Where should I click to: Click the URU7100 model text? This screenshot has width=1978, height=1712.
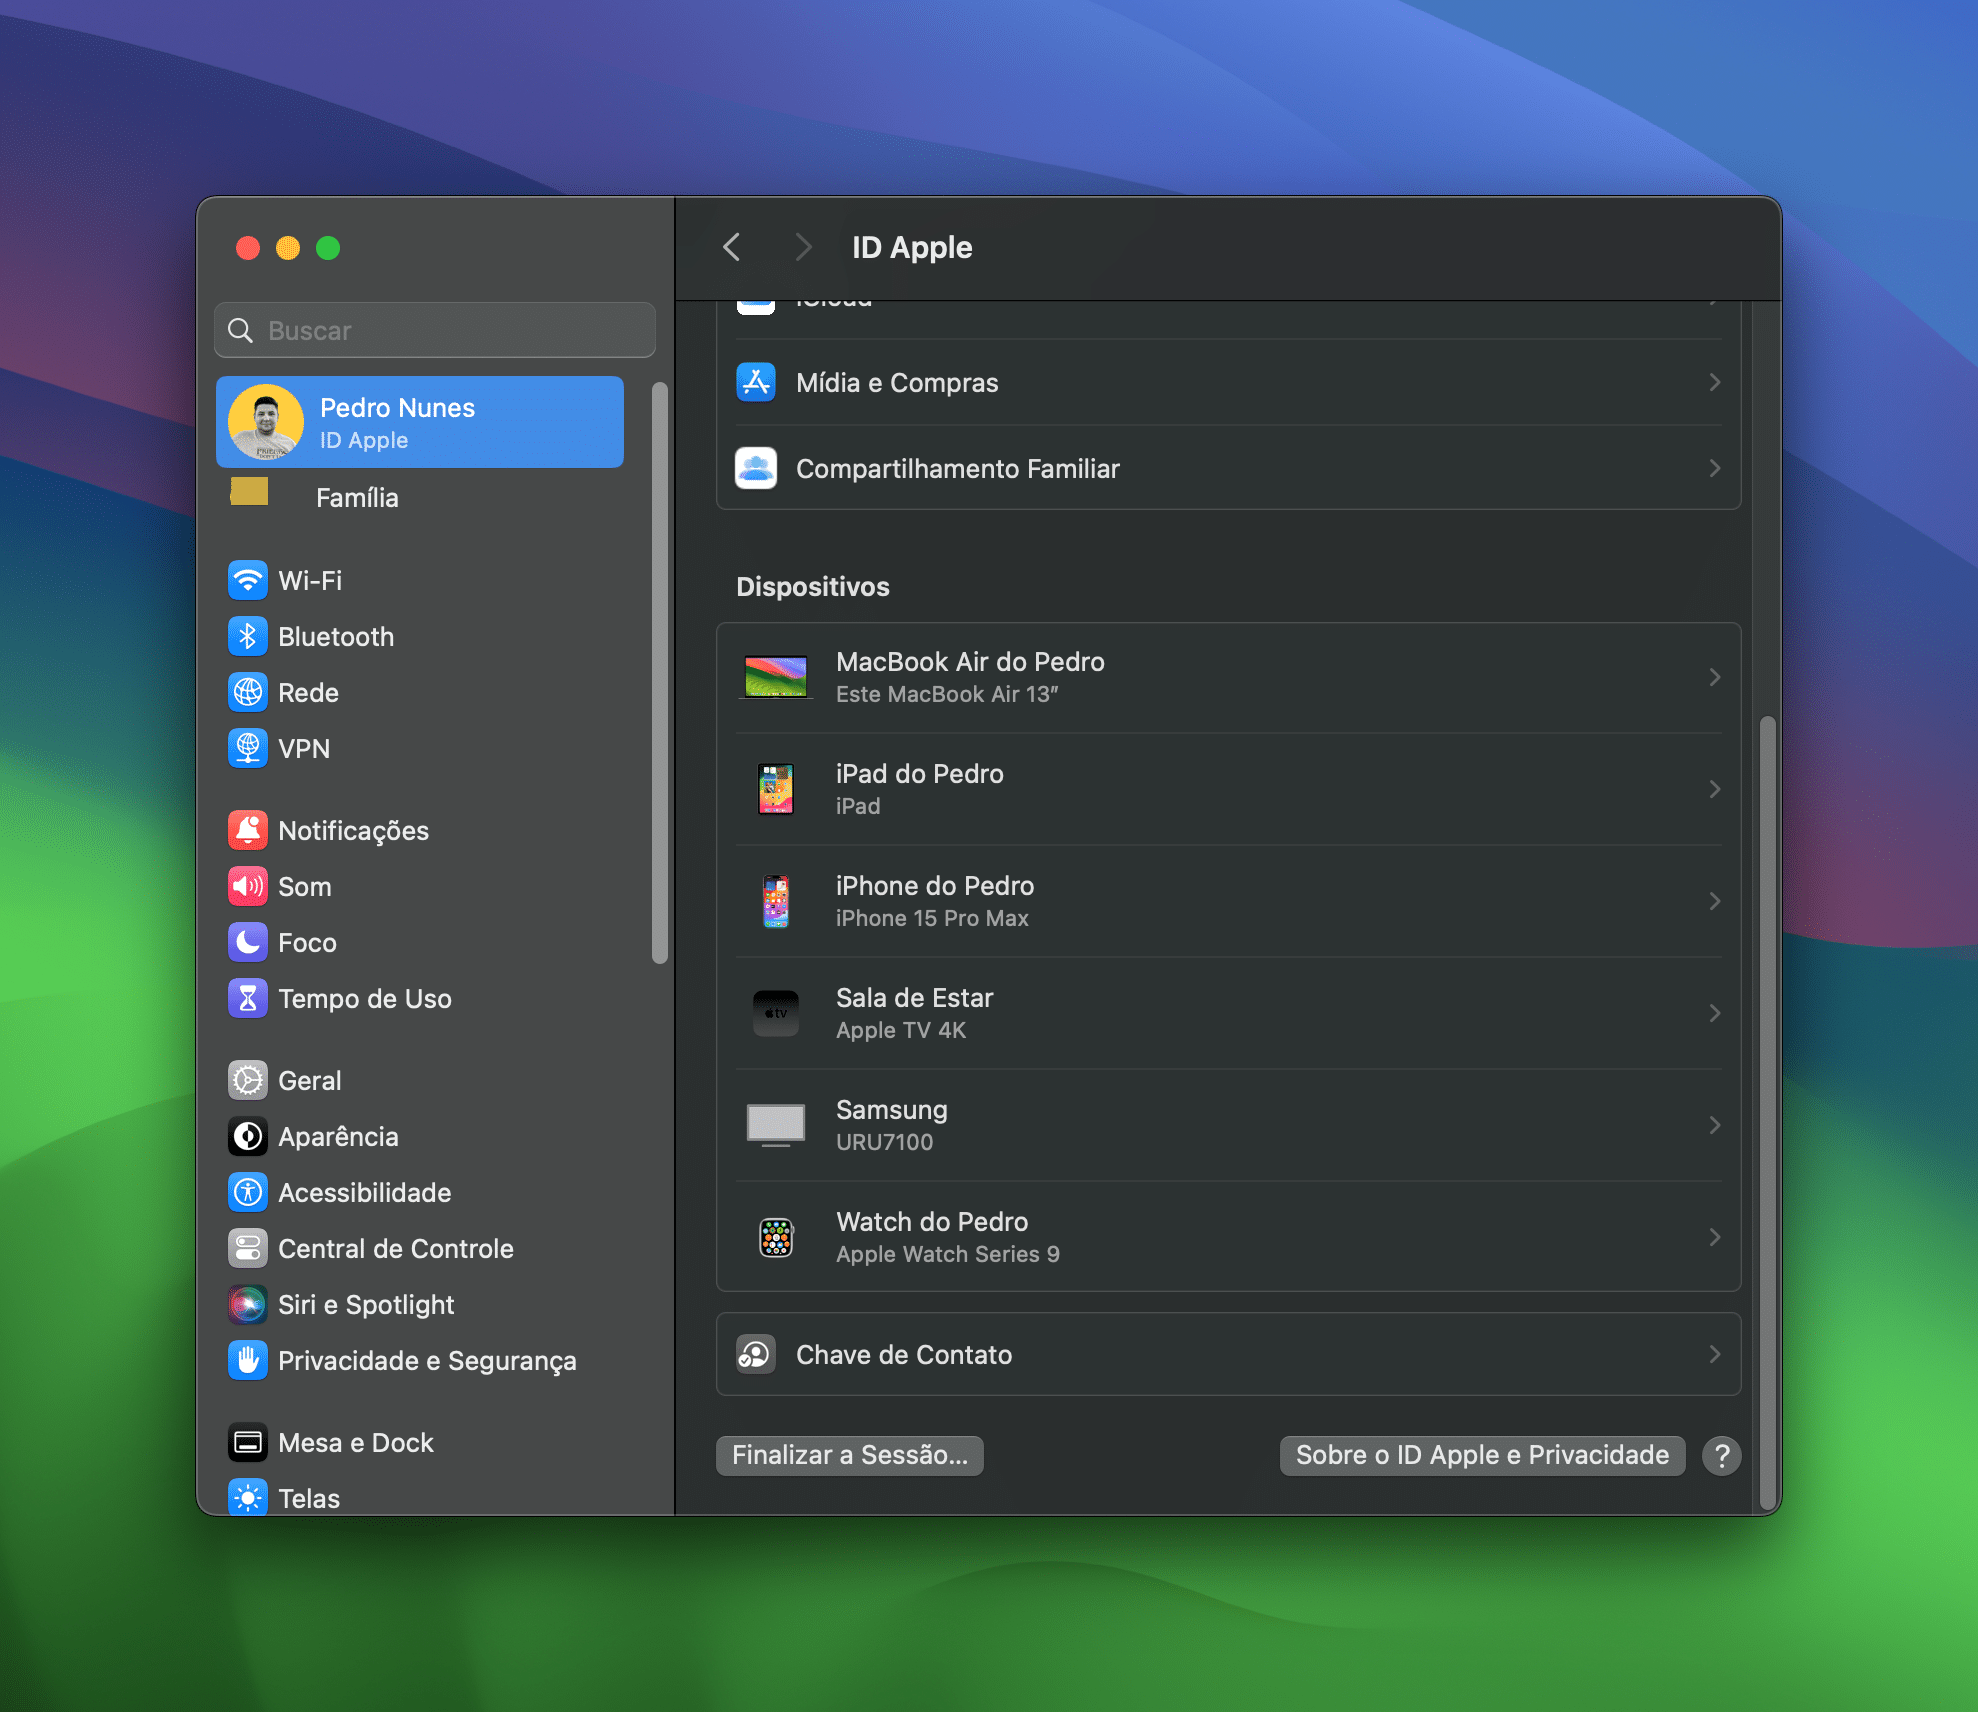tap(884, 1142)
